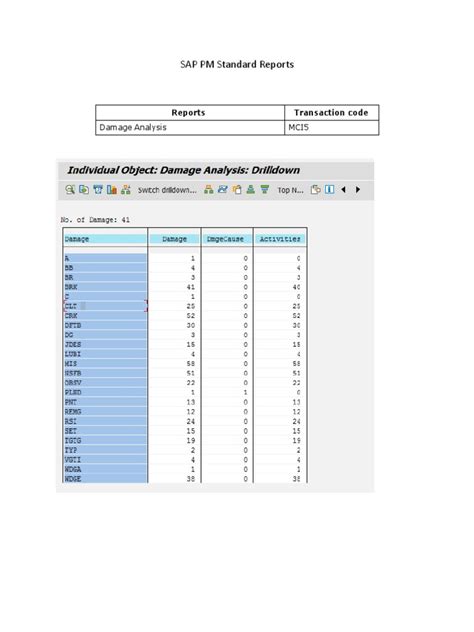Image resolution: width=474 pixels, height=632 pixels.
Task: Select the TGTG damage code row
Action: click(105, 441)
